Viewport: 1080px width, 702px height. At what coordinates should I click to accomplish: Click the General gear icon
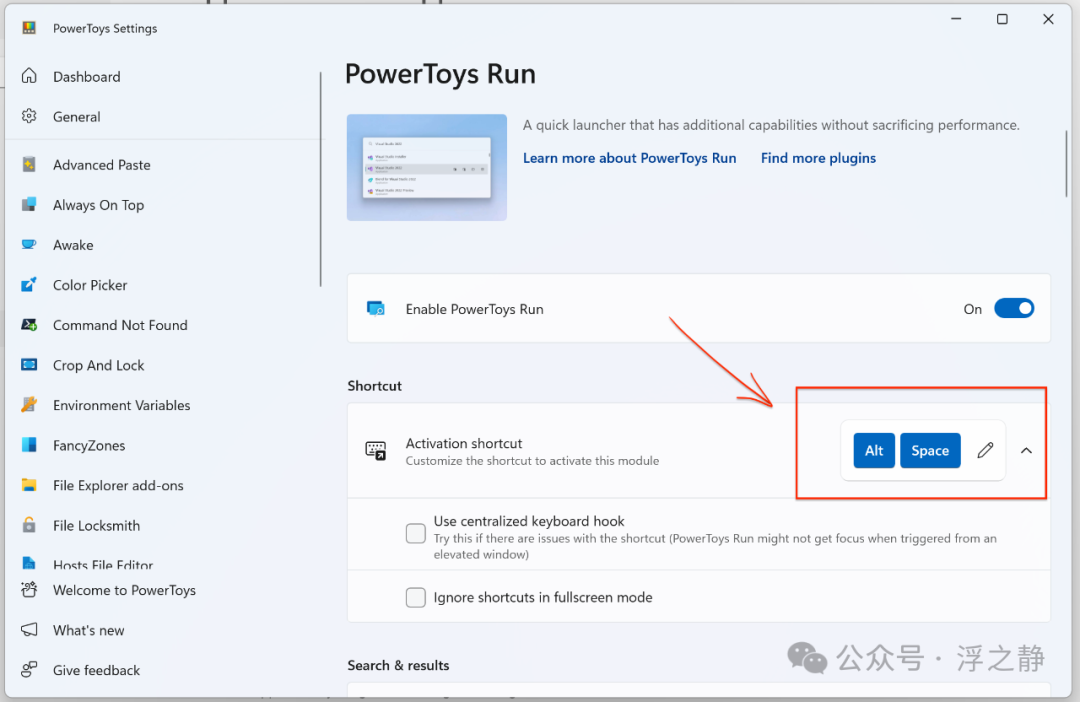29,116
